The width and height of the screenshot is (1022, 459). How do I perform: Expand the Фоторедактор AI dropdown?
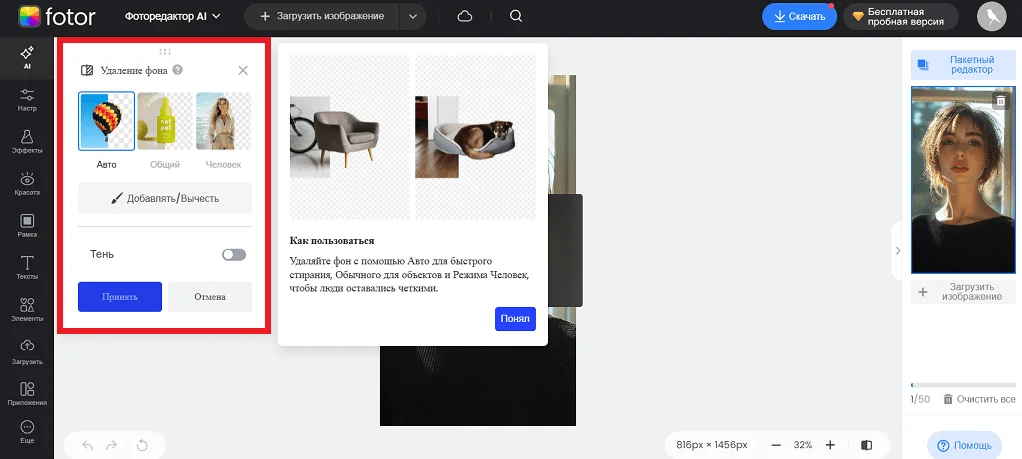(173, 16)
